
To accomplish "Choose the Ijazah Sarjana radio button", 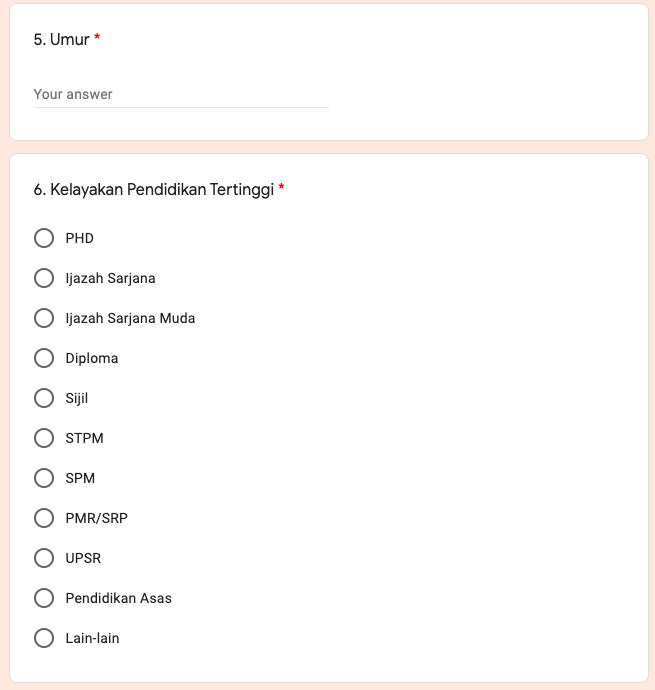I will 44,278.
